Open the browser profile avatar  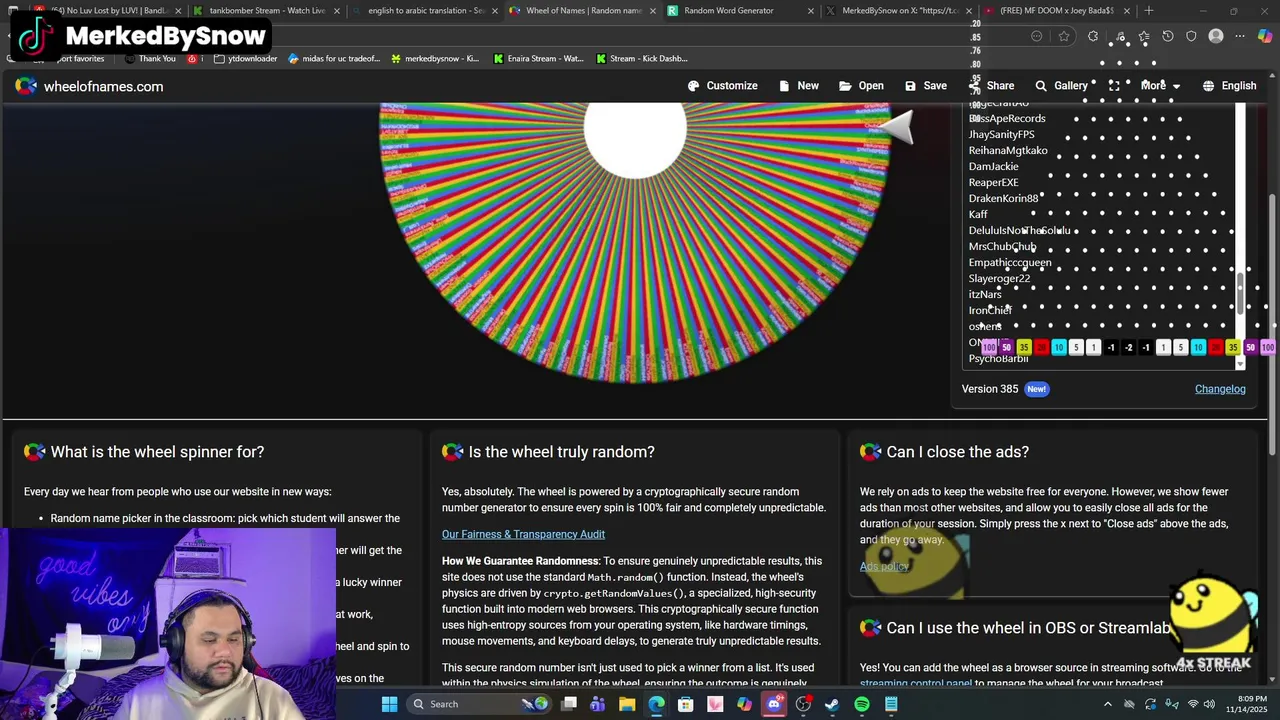[1216, 36]
